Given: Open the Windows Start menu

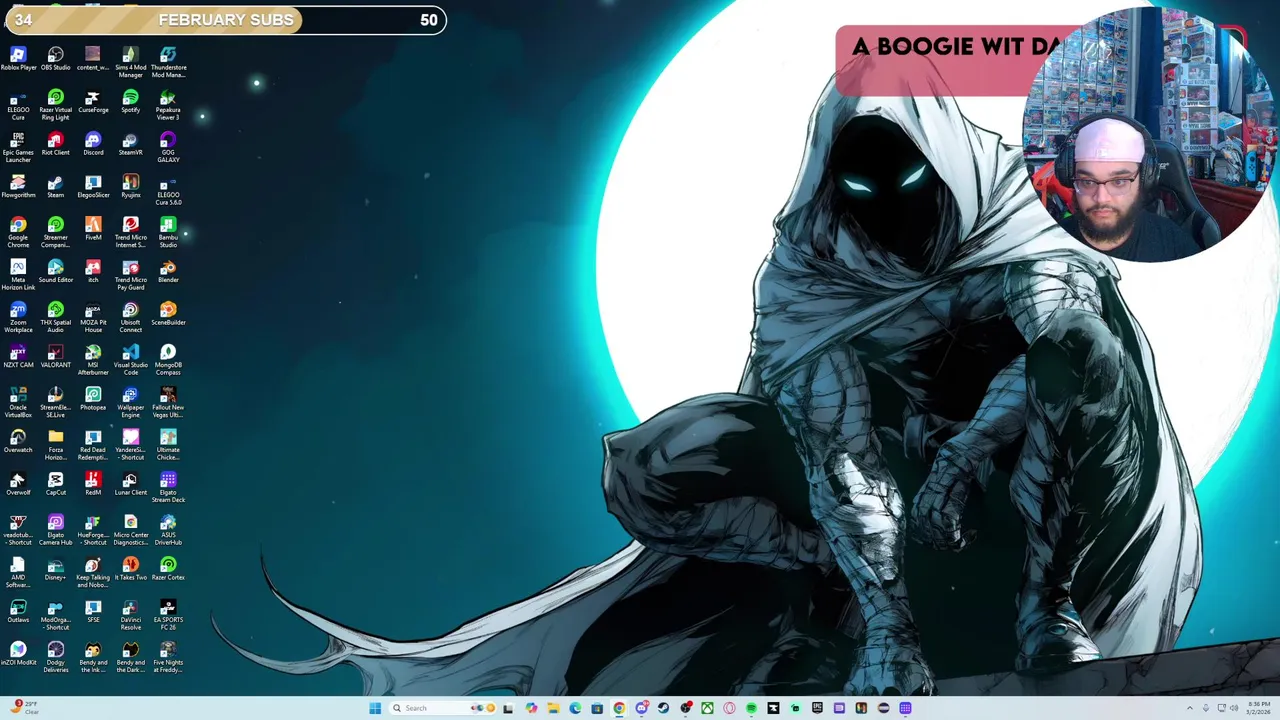Looking at the screenshot, I should pos(375,708).
